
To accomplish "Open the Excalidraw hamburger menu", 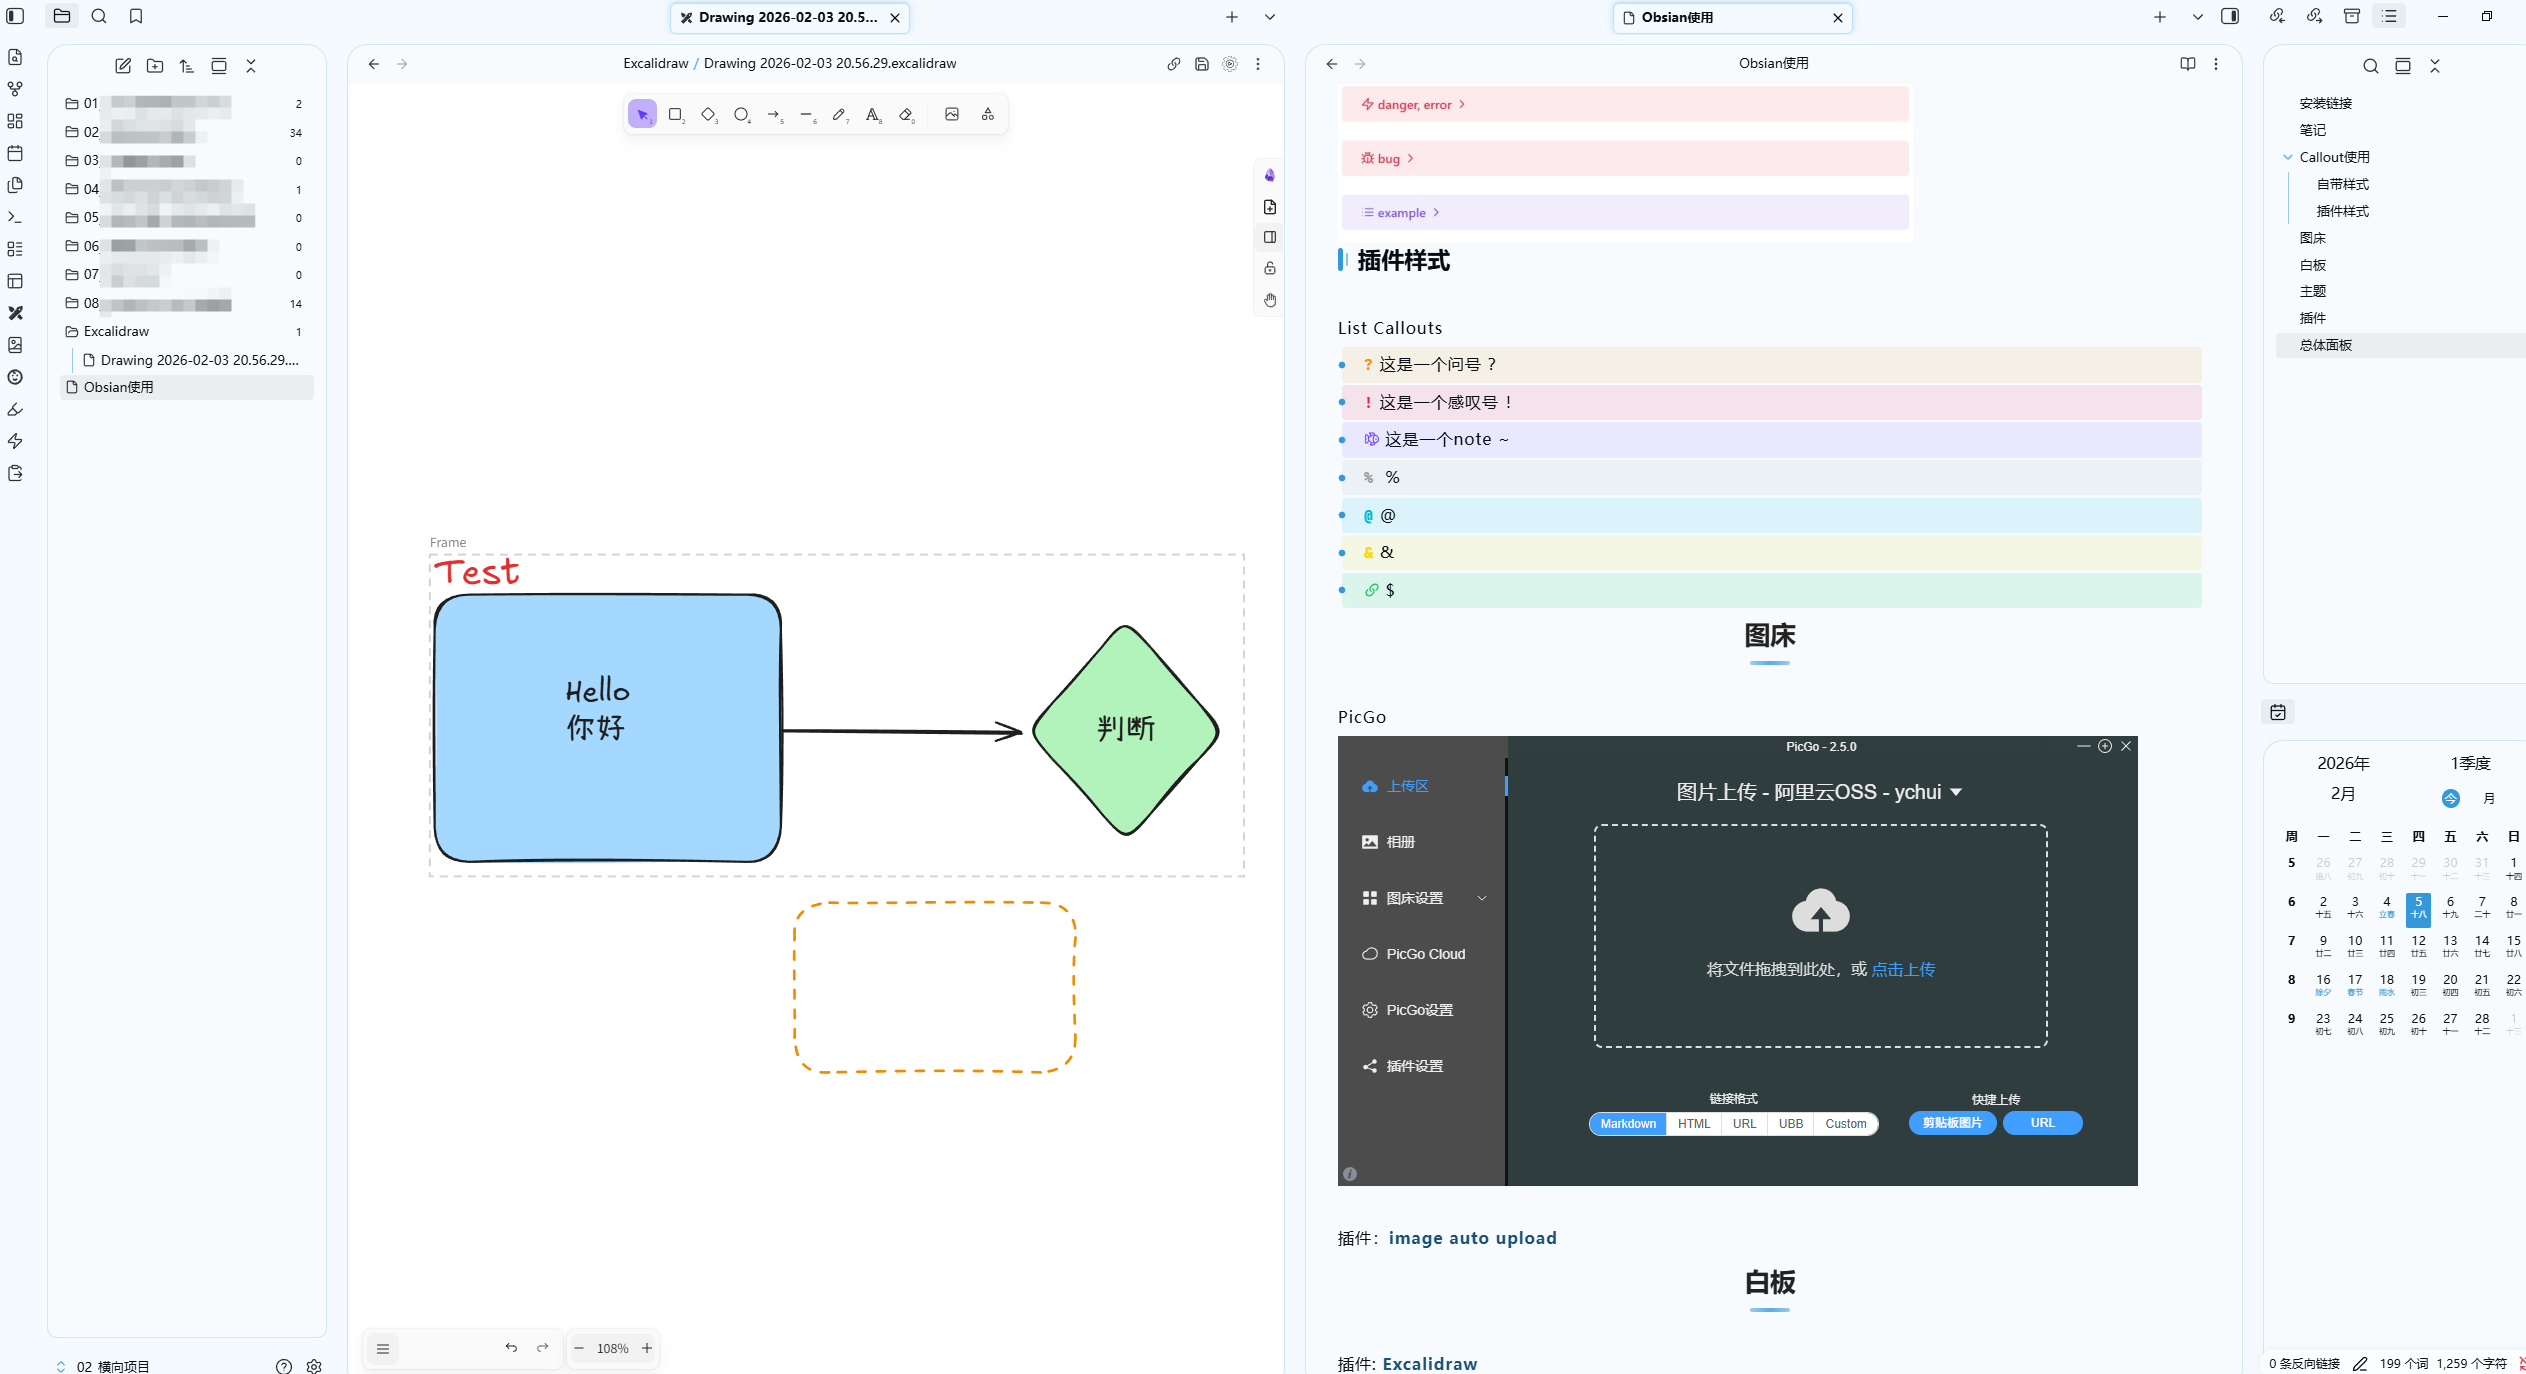I will [x=383, y=1348].
